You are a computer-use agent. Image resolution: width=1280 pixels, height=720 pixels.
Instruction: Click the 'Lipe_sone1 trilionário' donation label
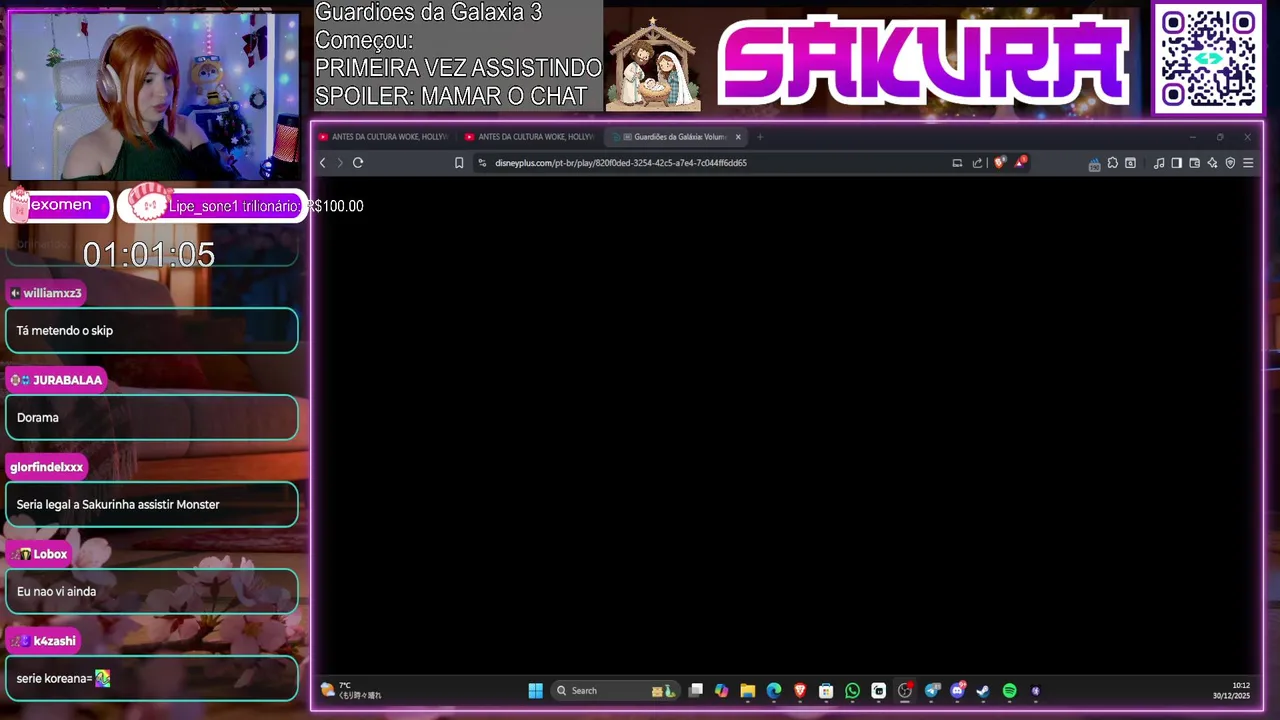234,206
